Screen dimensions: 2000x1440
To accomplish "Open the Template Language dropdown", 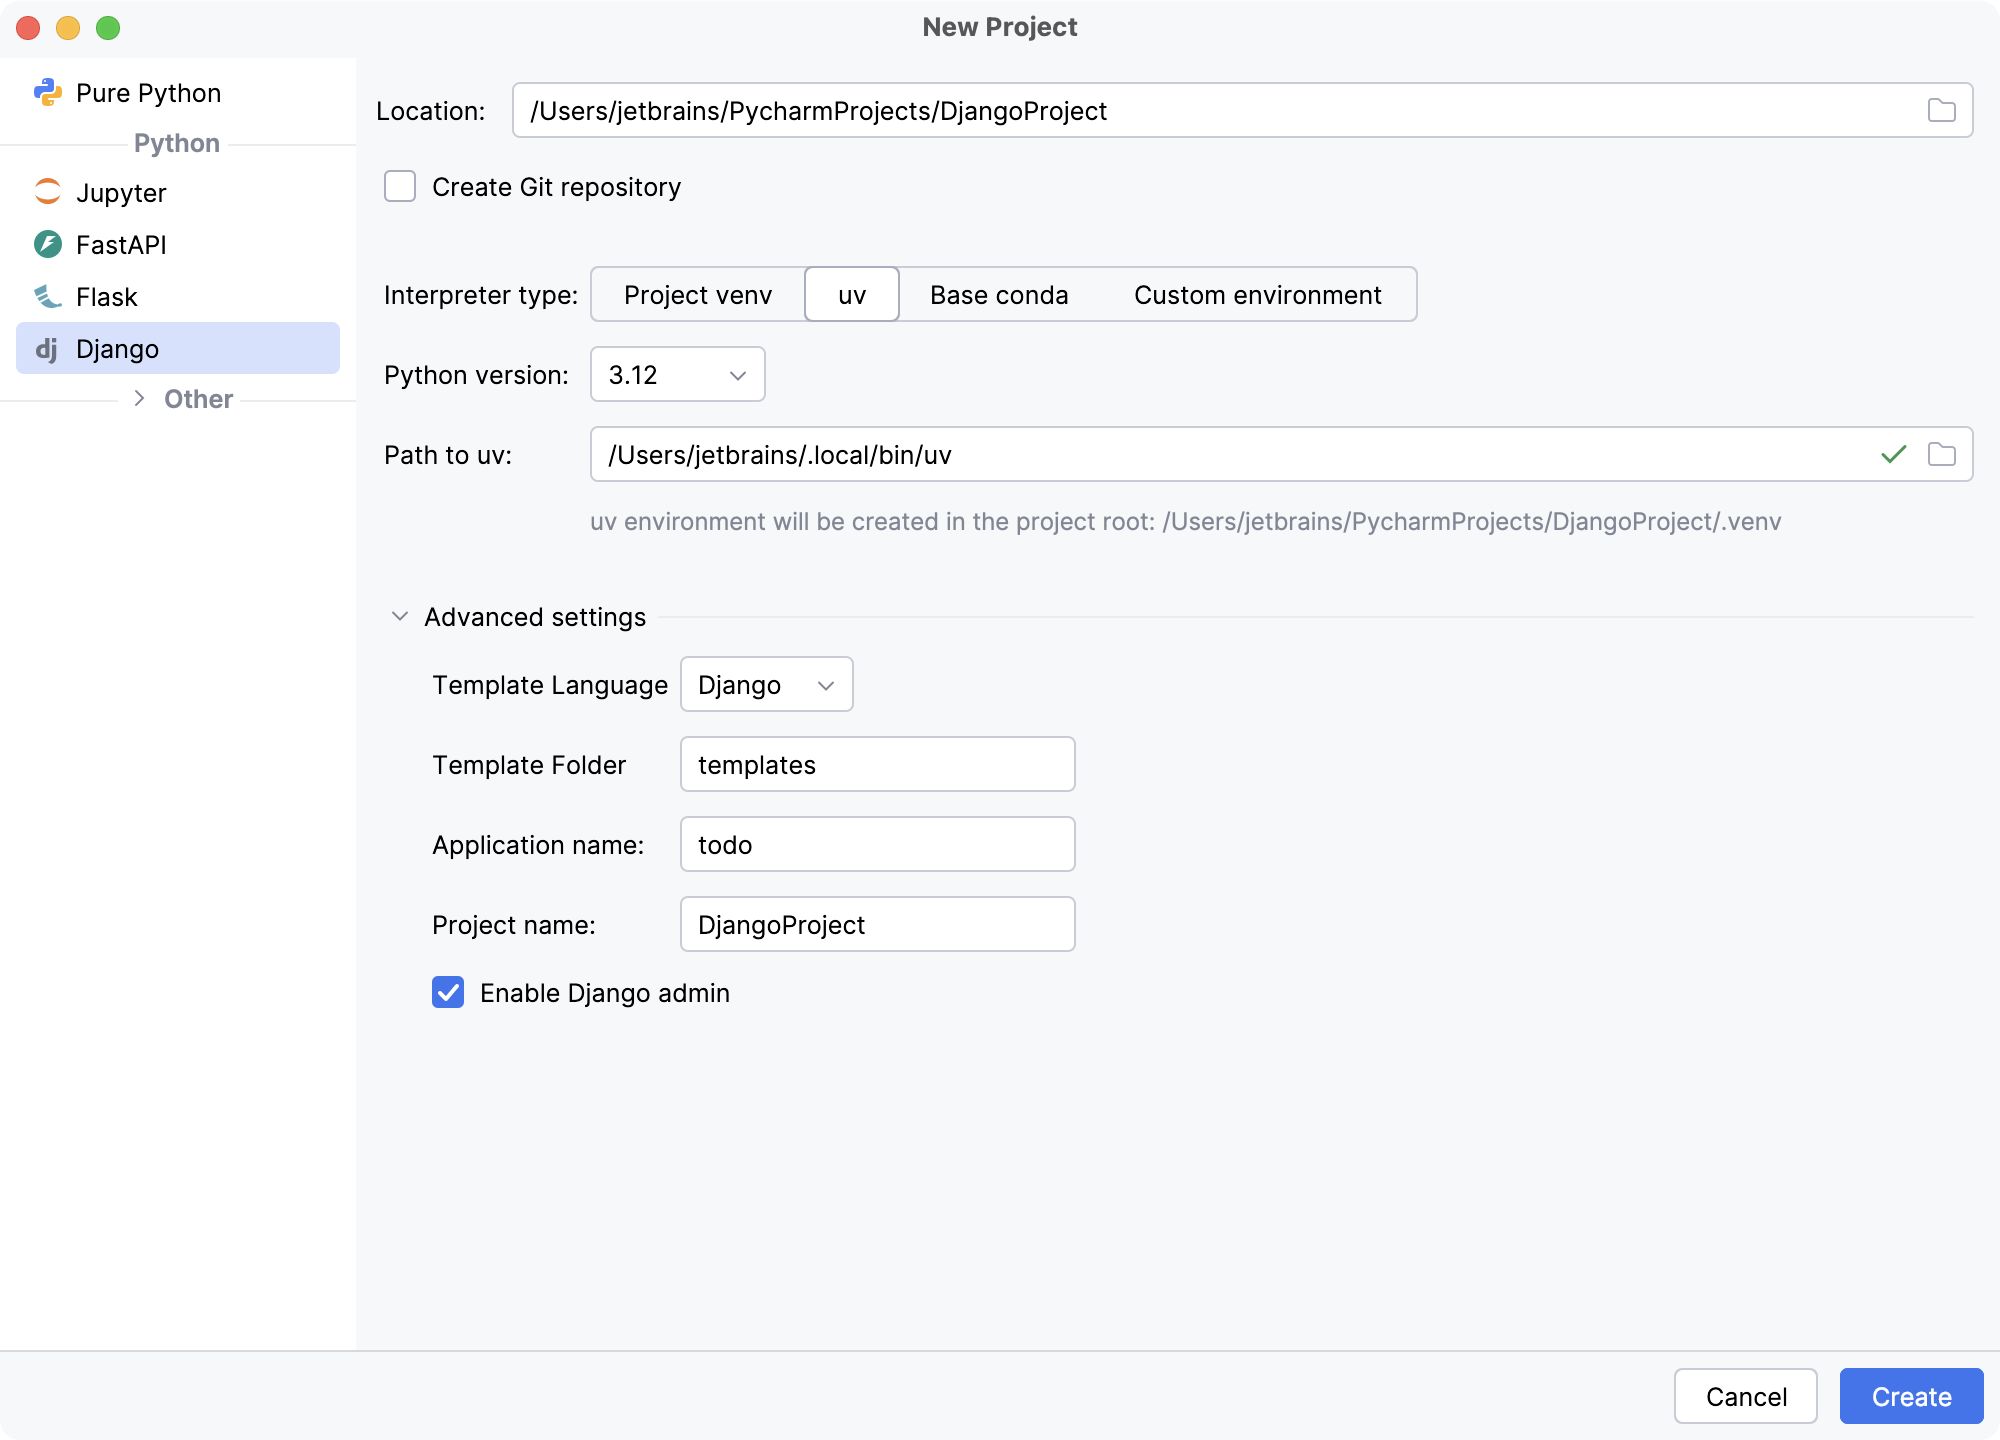I will [x=766, y=684].
